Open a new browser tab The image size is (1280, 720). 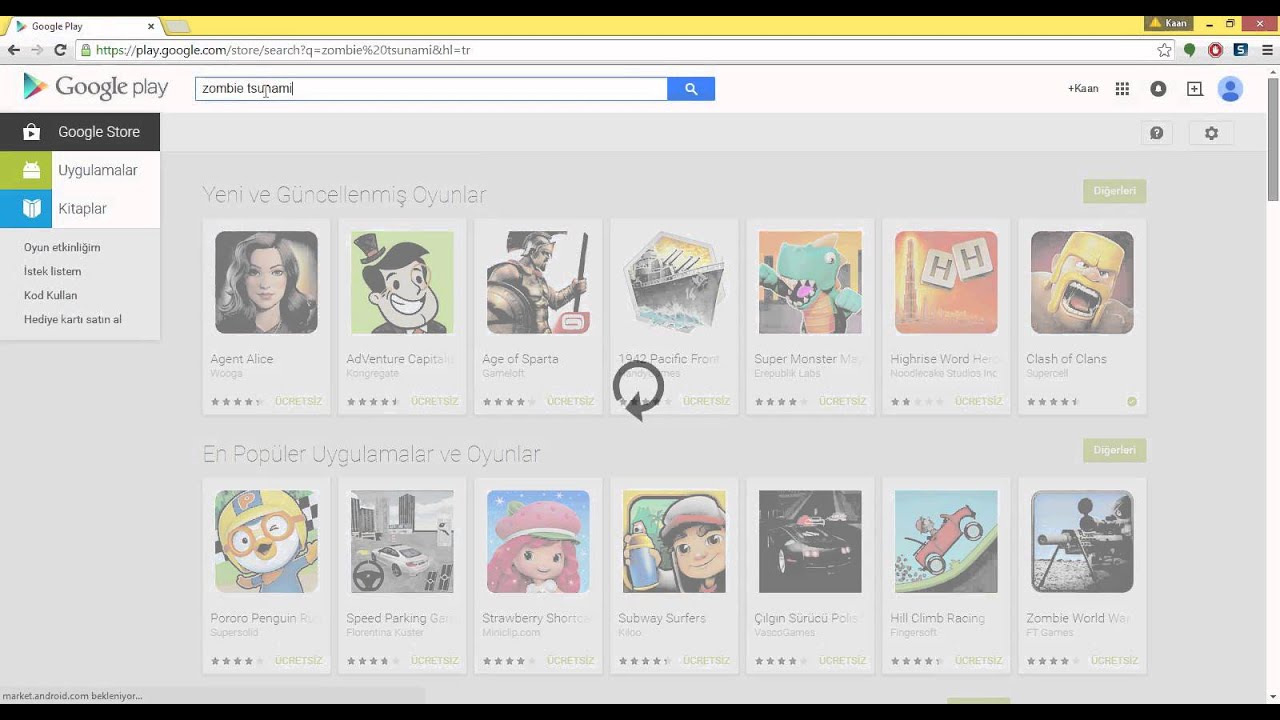pyautogui.click(x=177, y=26)
